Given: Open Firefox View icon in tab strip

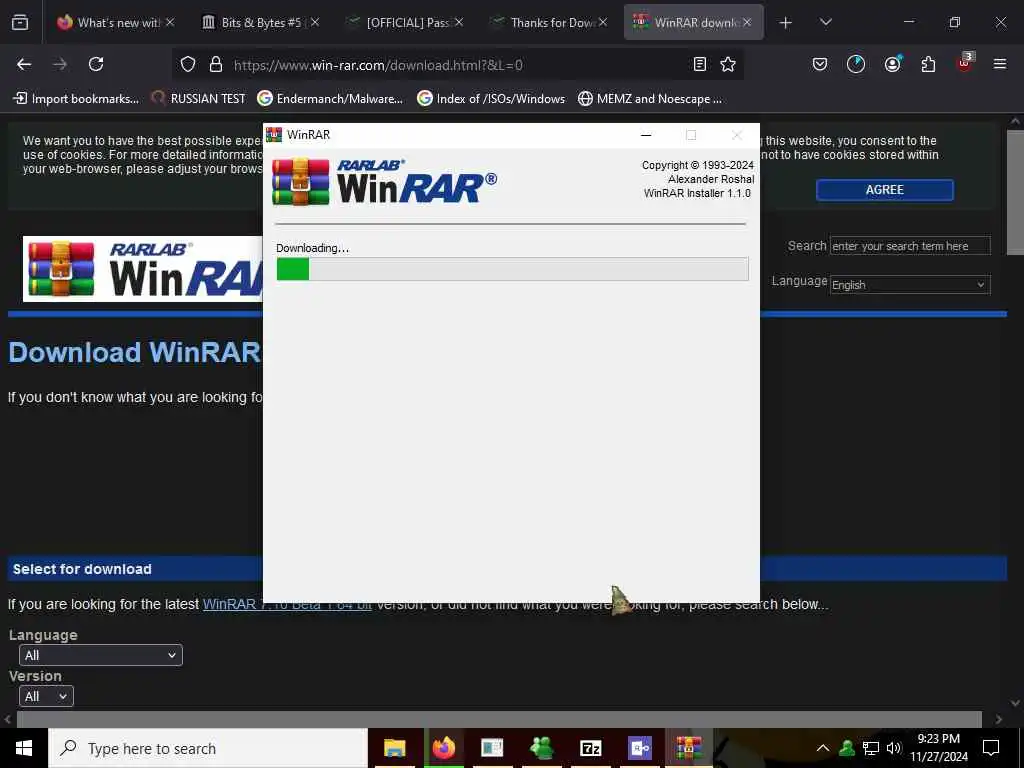Looking at the screenshot, I should pos(20,22).
